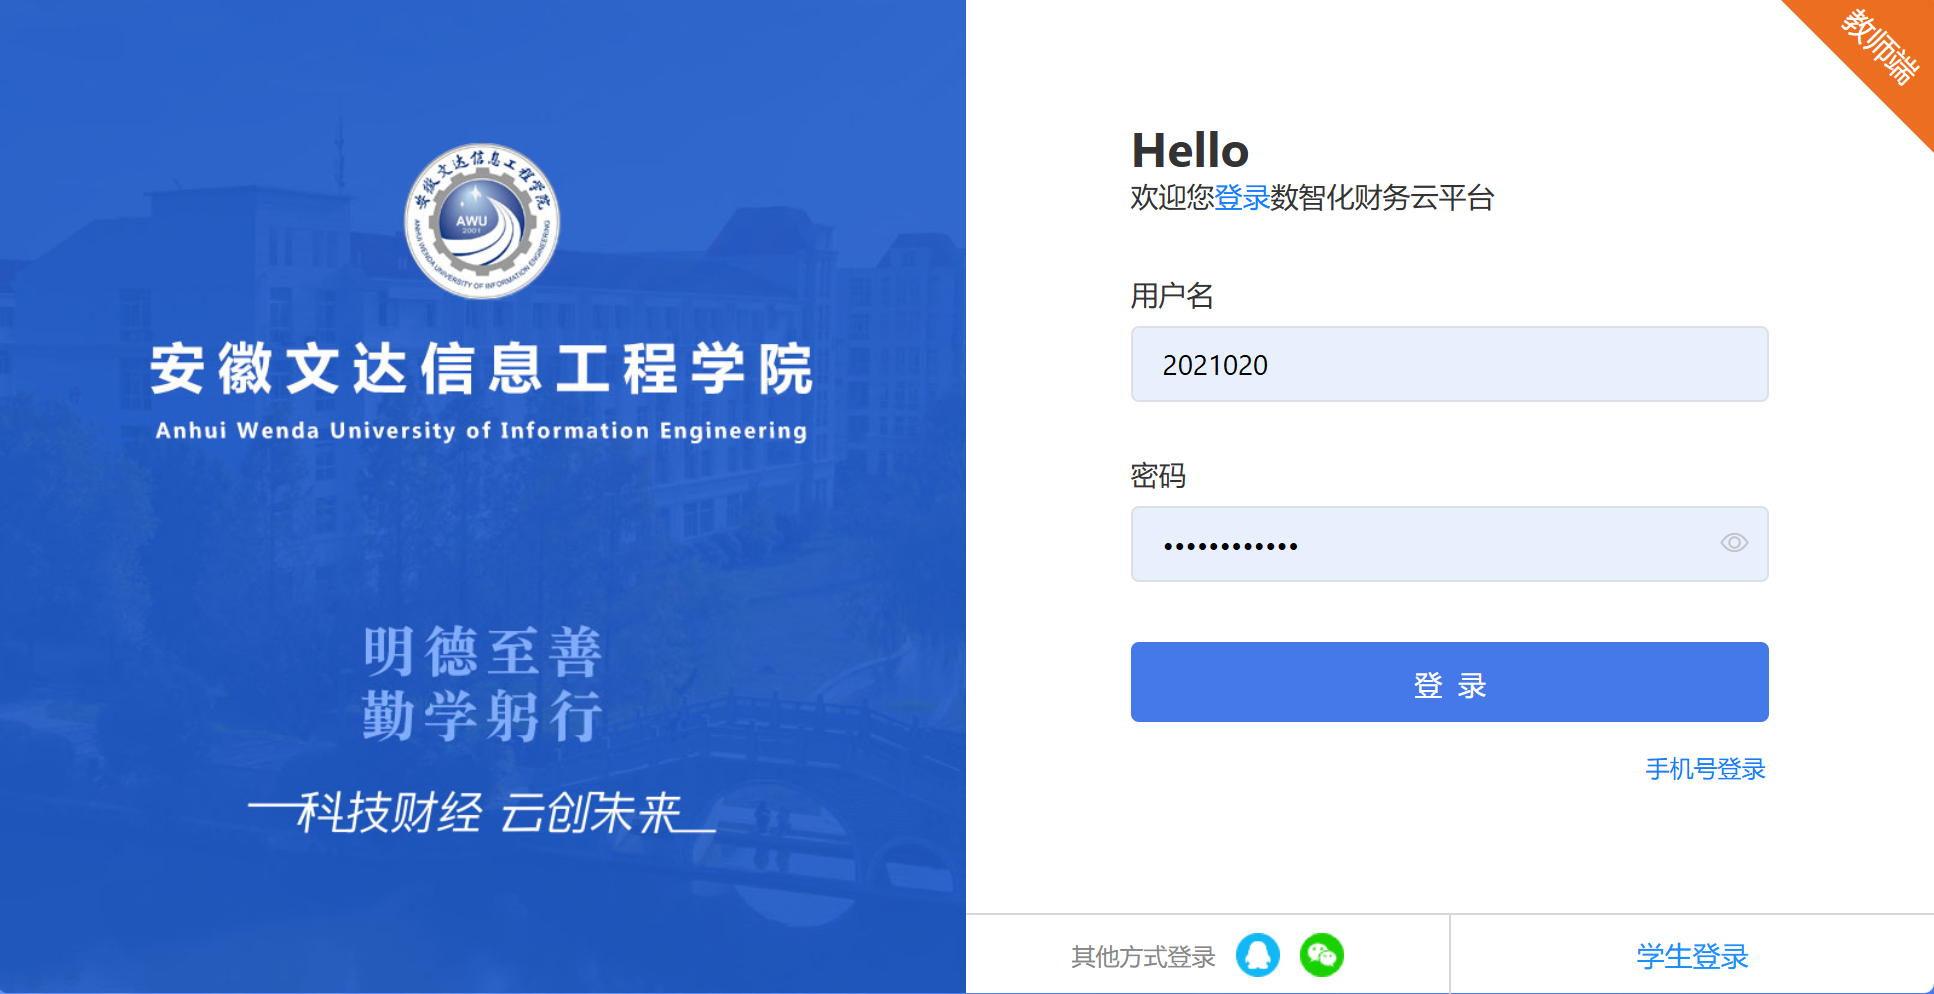Toggle password visibility eye icon
The width and height of the screenshot is (1934, 994).
coord(1734,543)
